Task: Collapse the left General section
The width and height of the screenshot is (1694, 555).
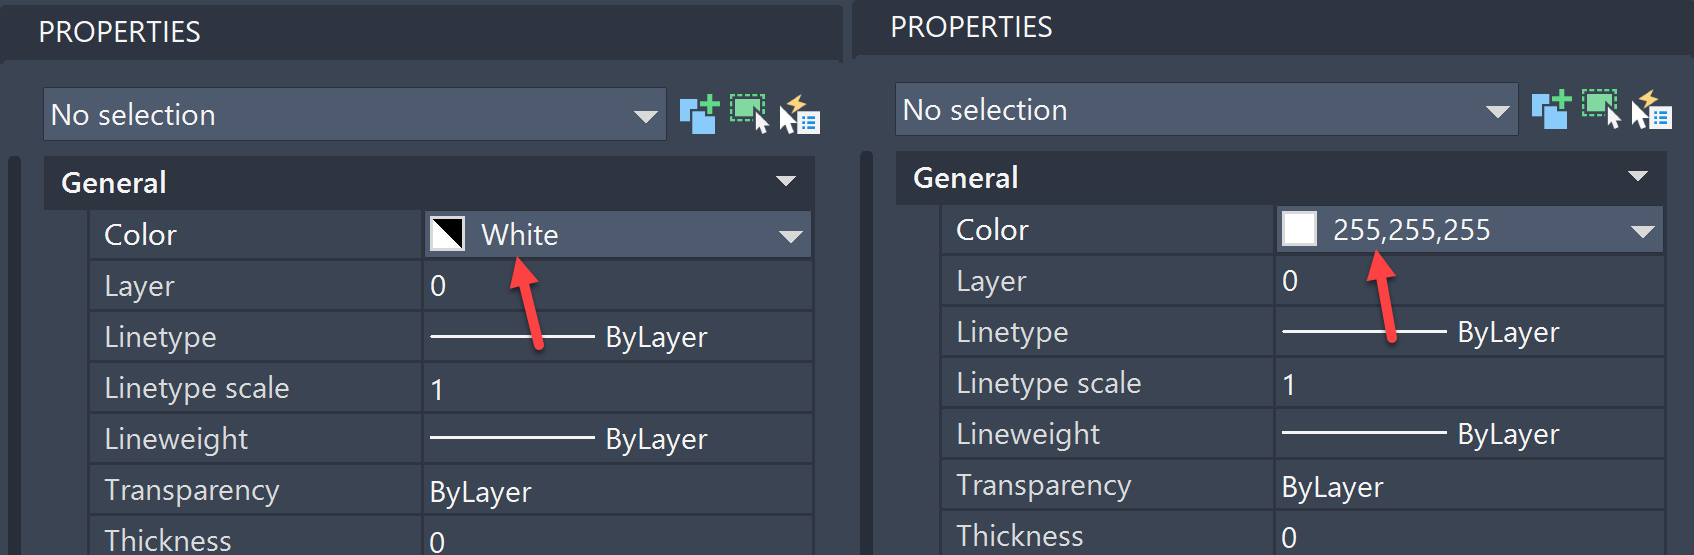Action: (x=786, y=181)
